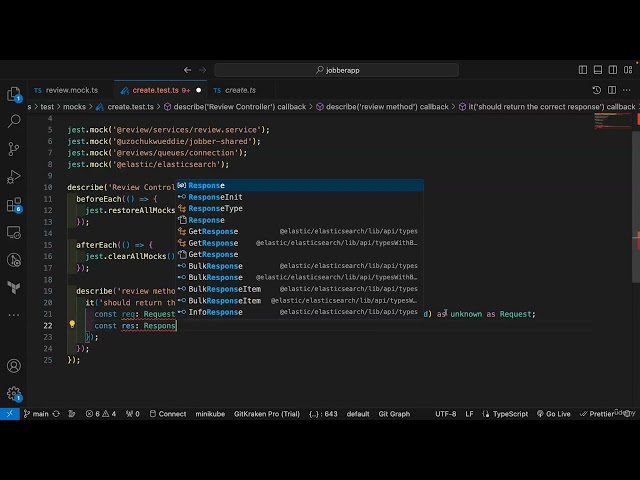Change UTF-8 encoding in status bar

point(446,414)
